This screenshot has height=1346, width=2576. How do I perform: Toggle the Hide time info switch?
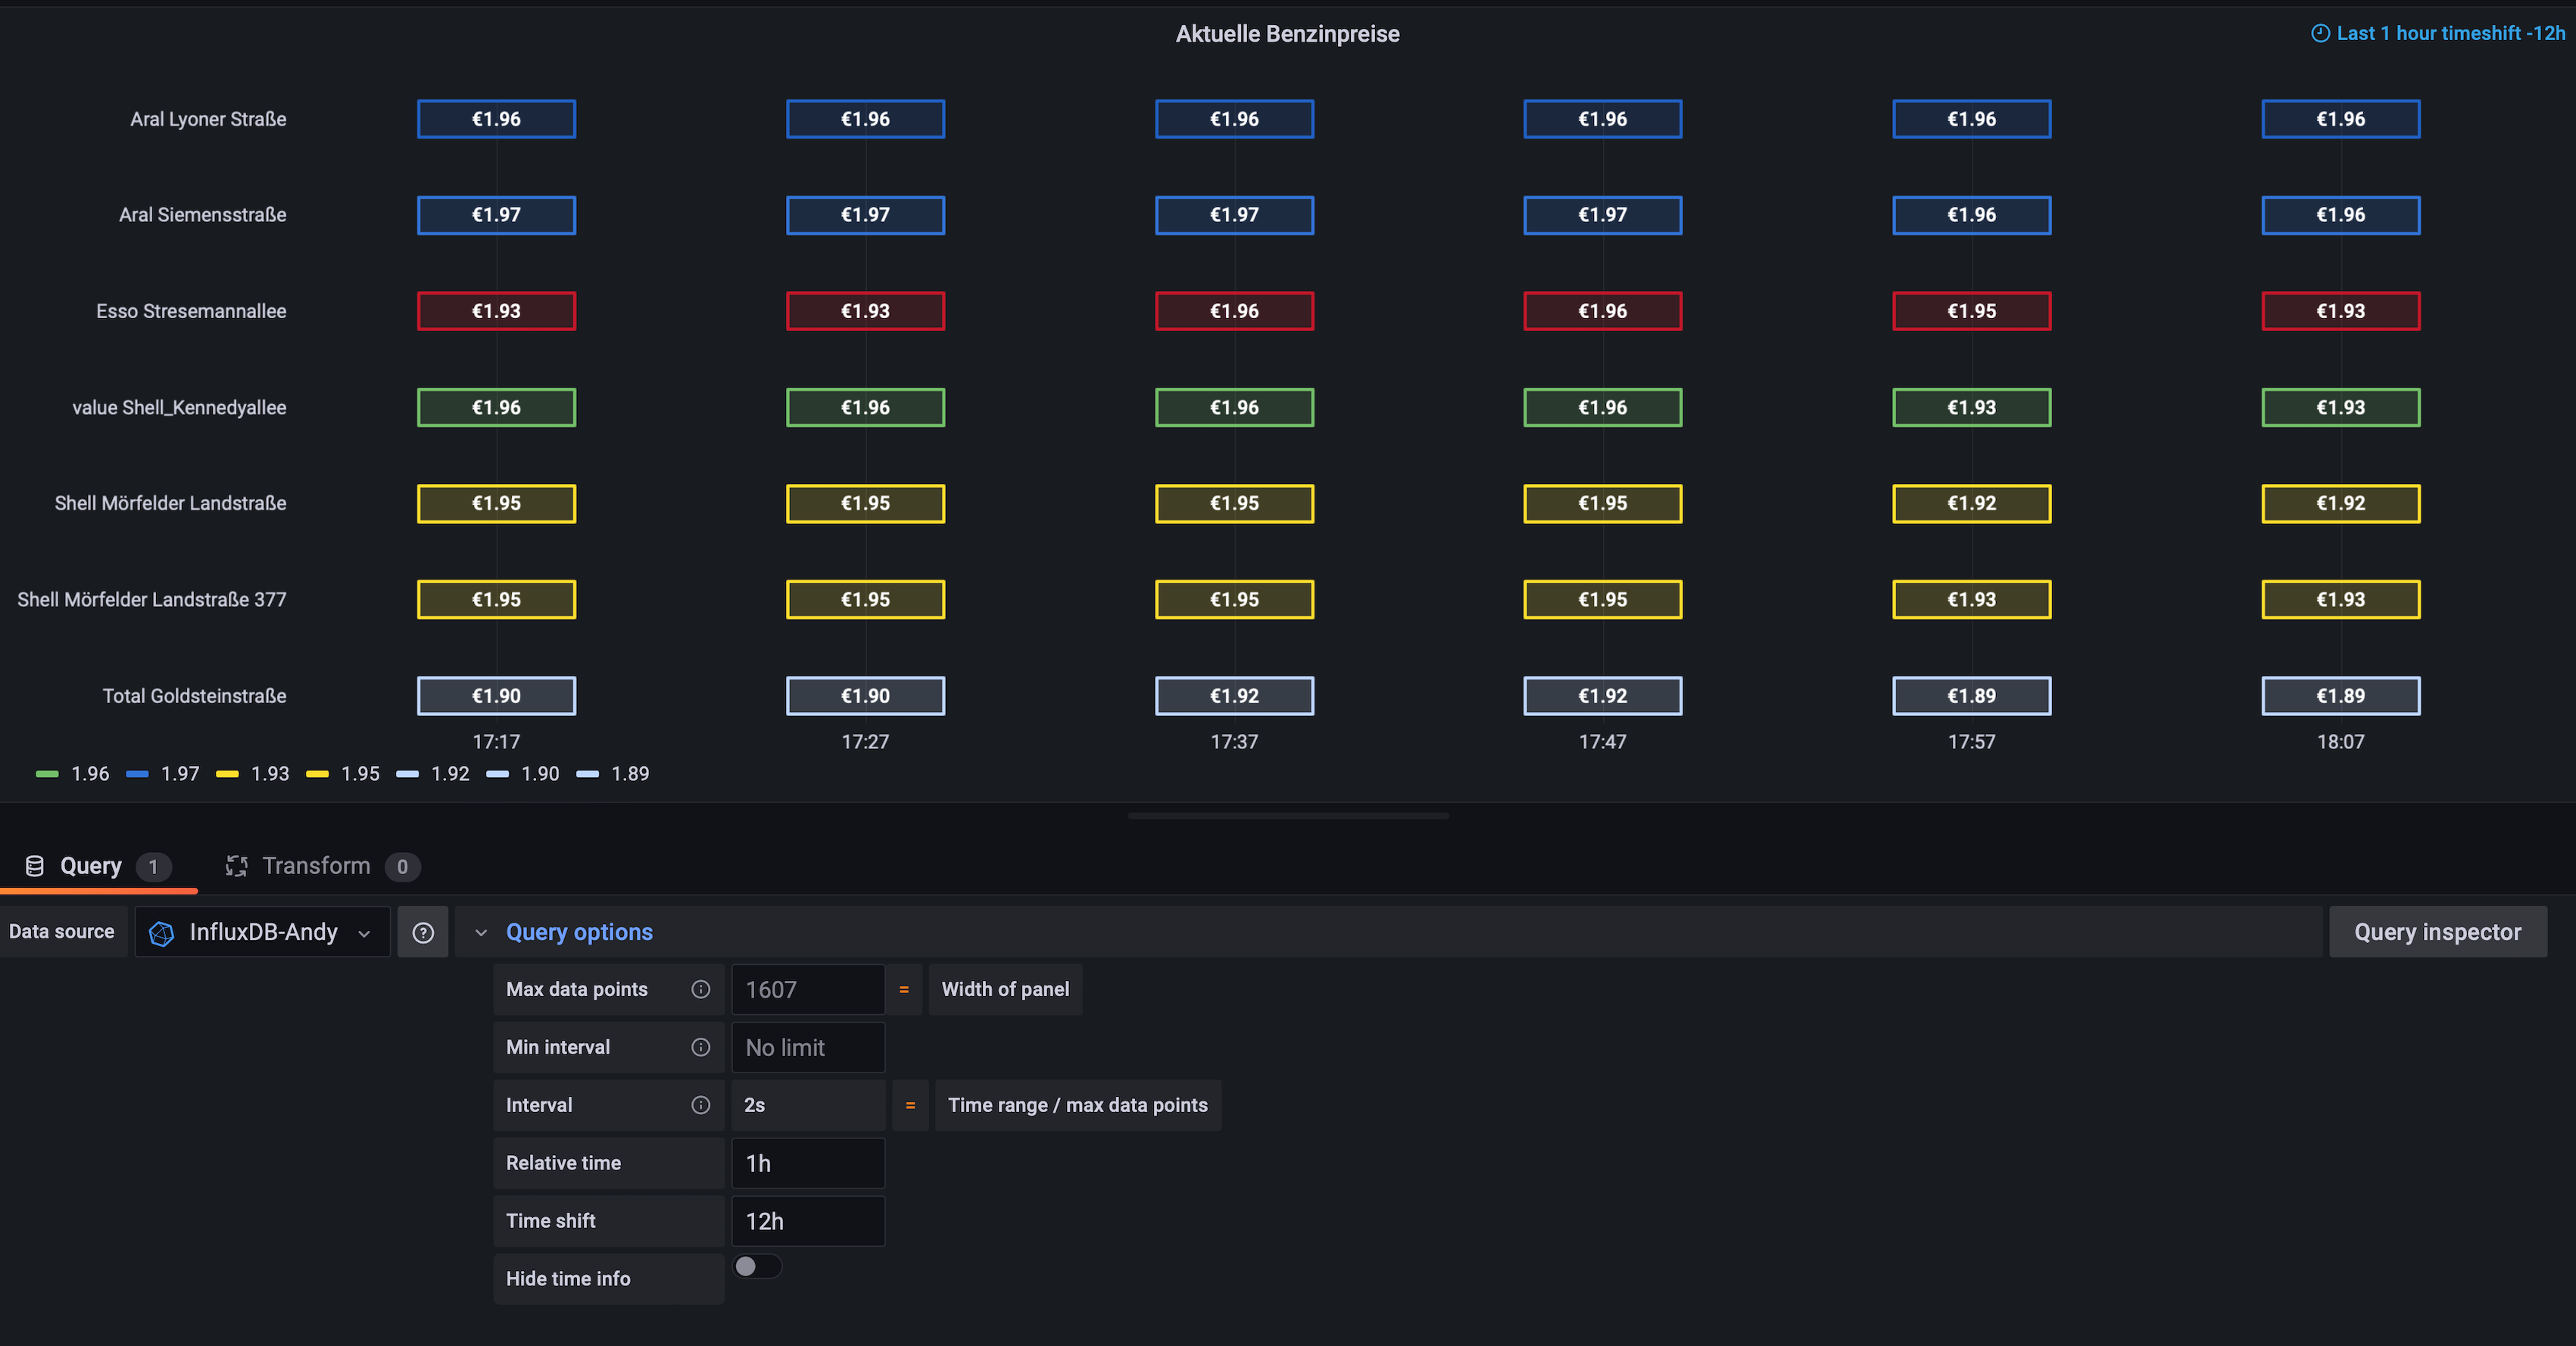pyautogui.click(x=757, y=1266)
